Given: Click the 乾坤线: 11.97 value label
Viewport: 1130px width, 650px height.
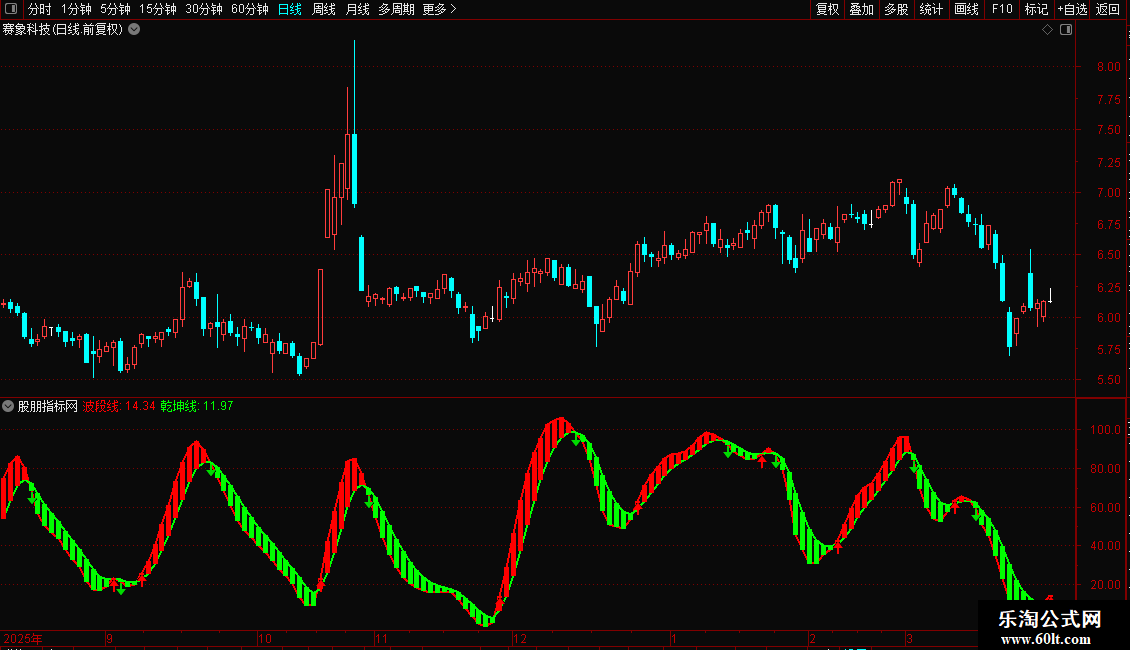Looking at the screenshot, I should click(197, 406).
